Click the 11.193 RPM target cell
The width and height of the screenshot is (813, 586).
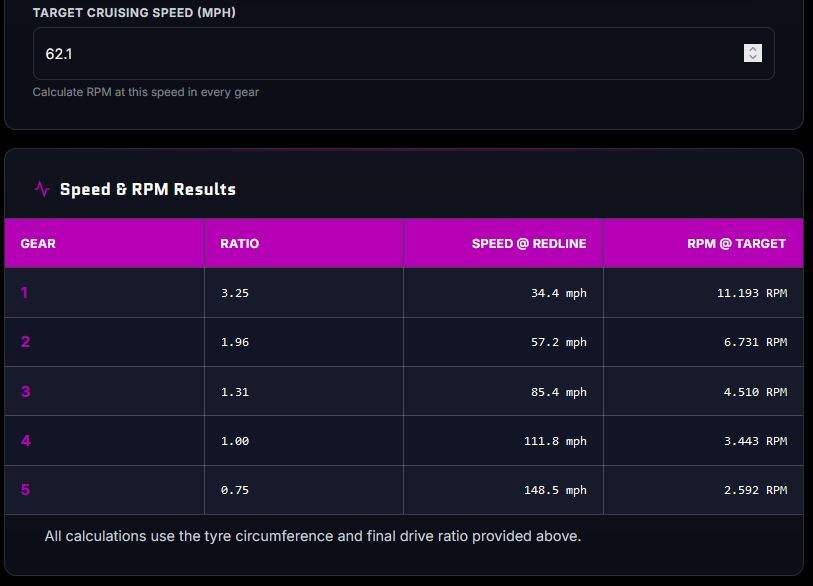[751, 293]
